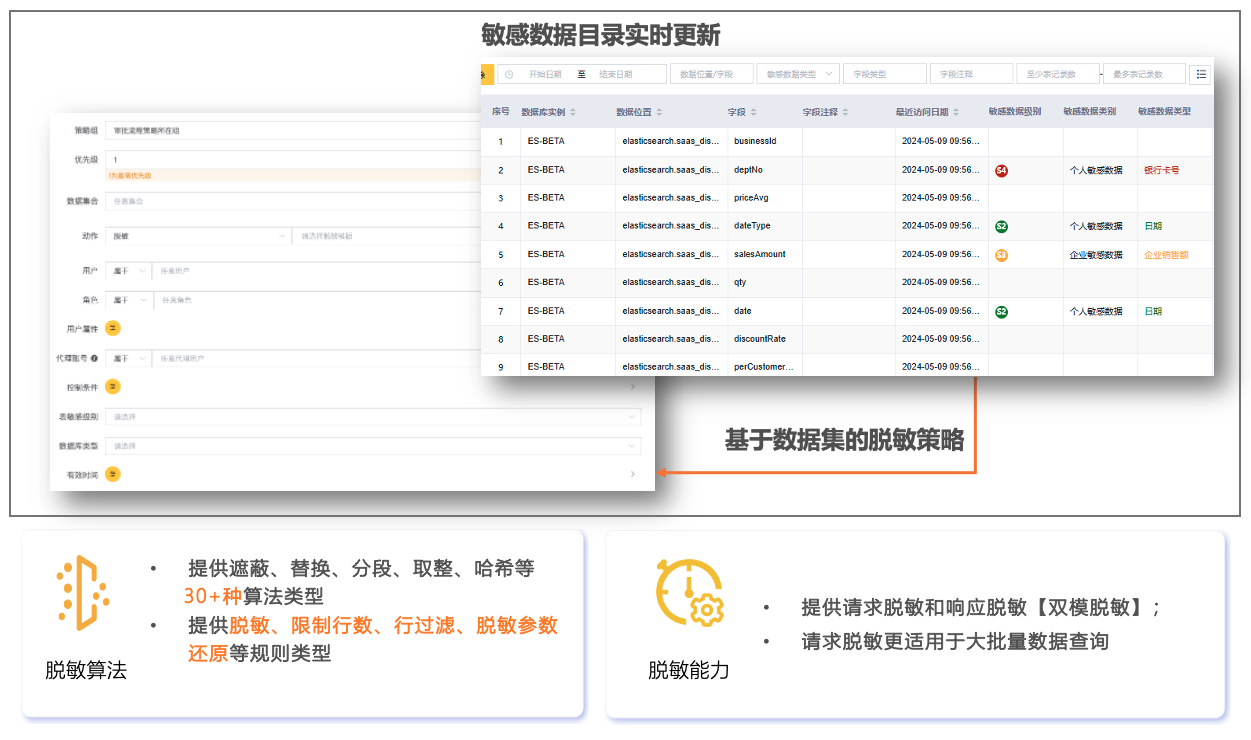Click the 企业销售额 data type link
The image size is (1251, 740).
point(1166,255)
